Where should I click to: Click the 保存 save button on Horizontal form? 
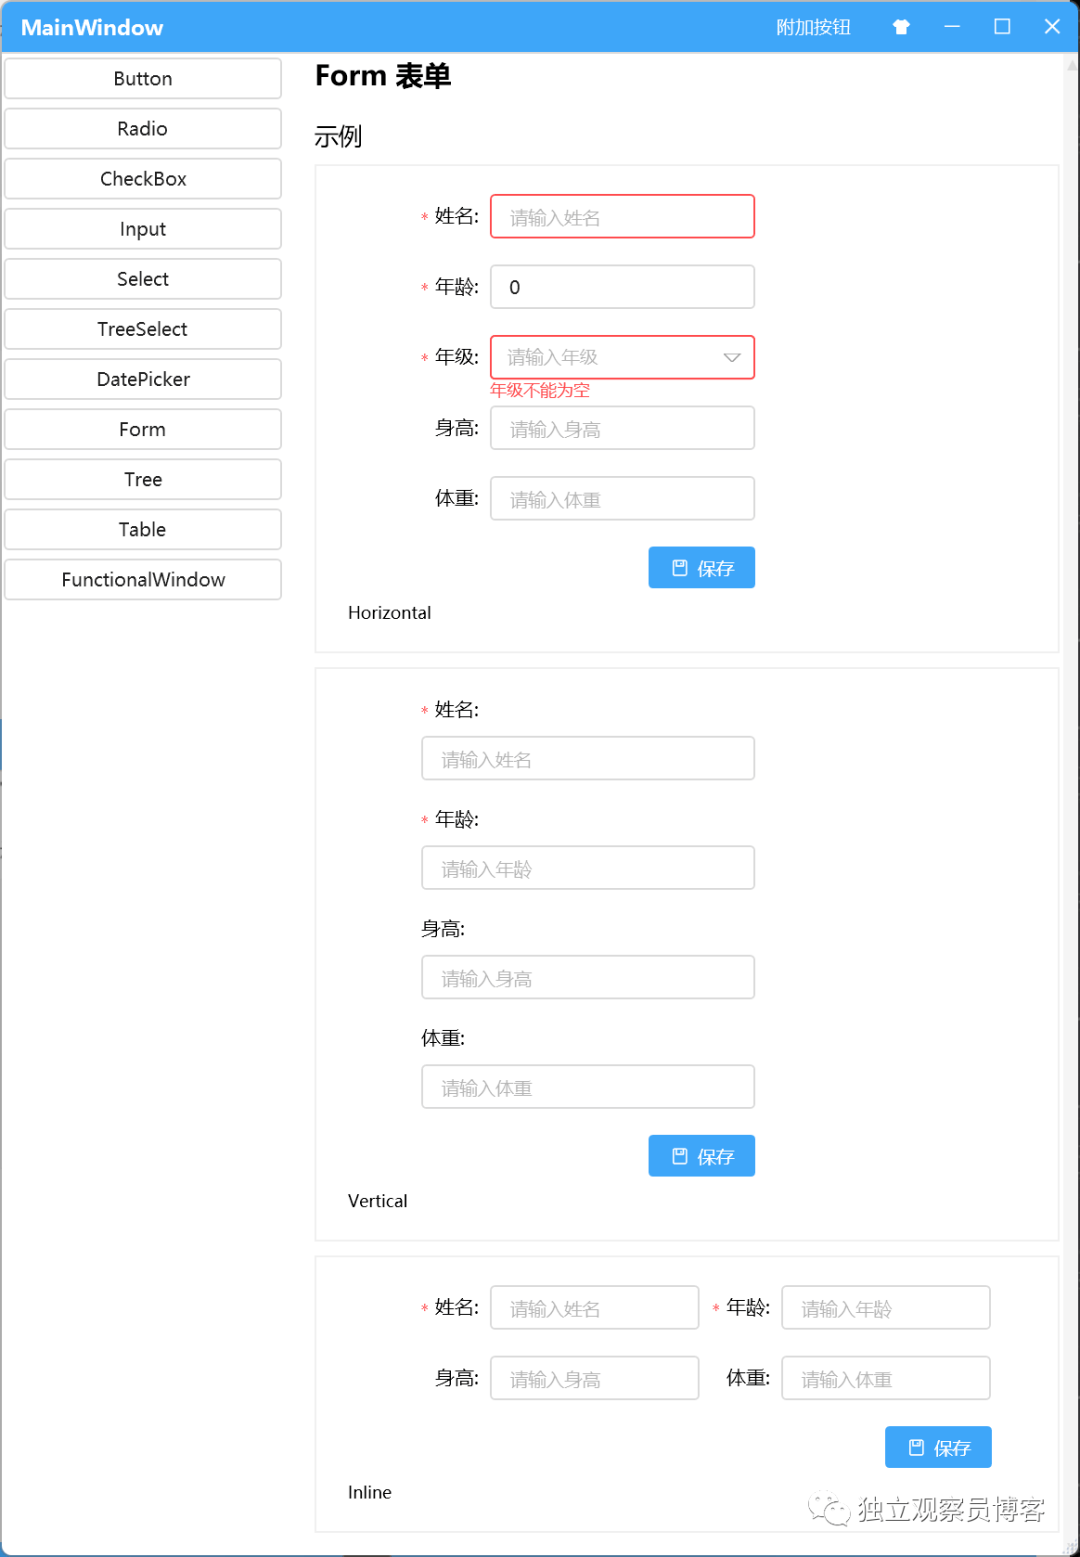click(701, 567)
